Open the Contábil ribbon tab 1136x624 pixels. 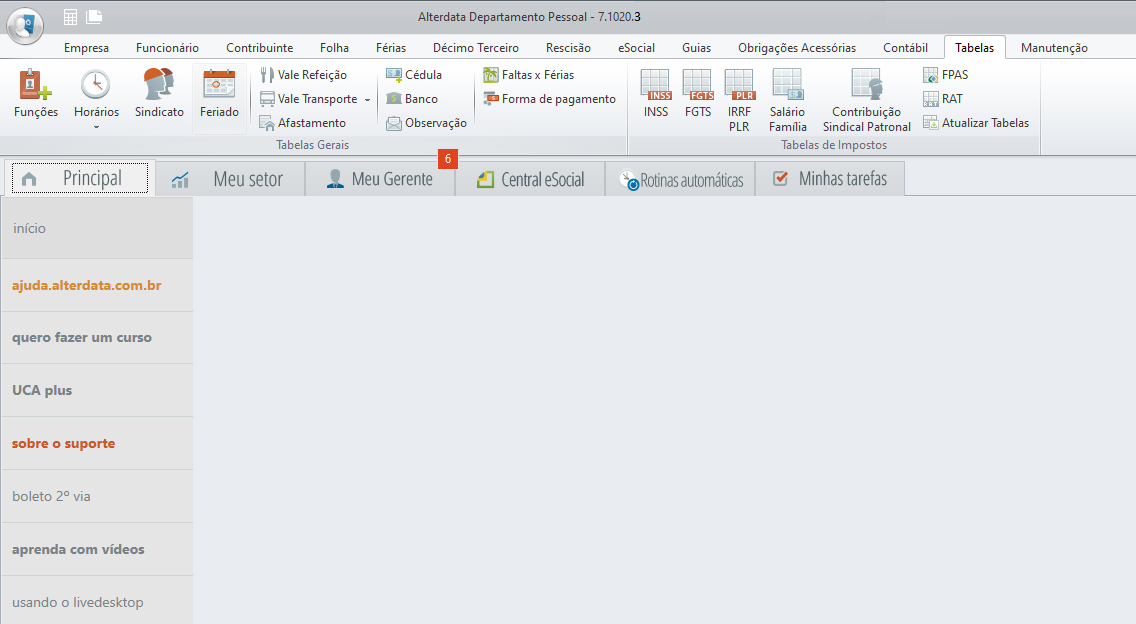[x=905, y=48]
